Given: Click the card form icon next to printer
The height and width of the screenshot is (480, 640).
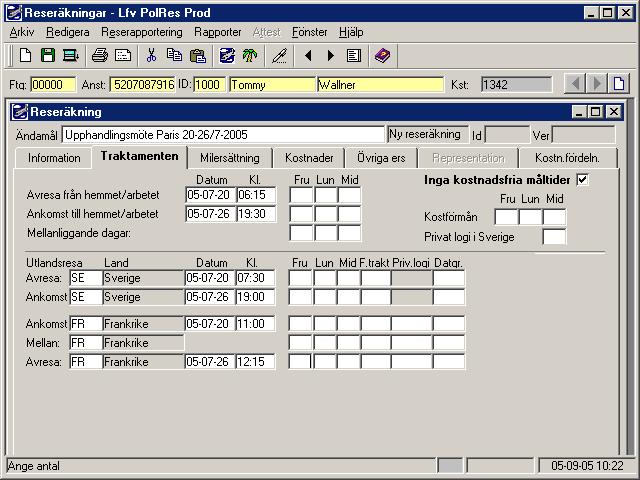Looking at the screenshot, I should click(x=123, y=56).
